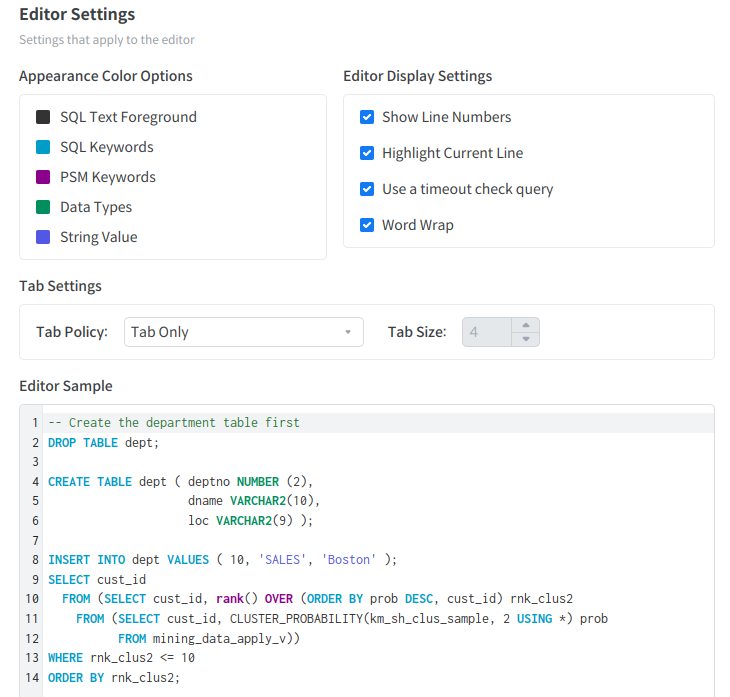Viewport: 730px width, 697px height.
Task: Click the SQL Keywords label
Action: click(107, 147)
